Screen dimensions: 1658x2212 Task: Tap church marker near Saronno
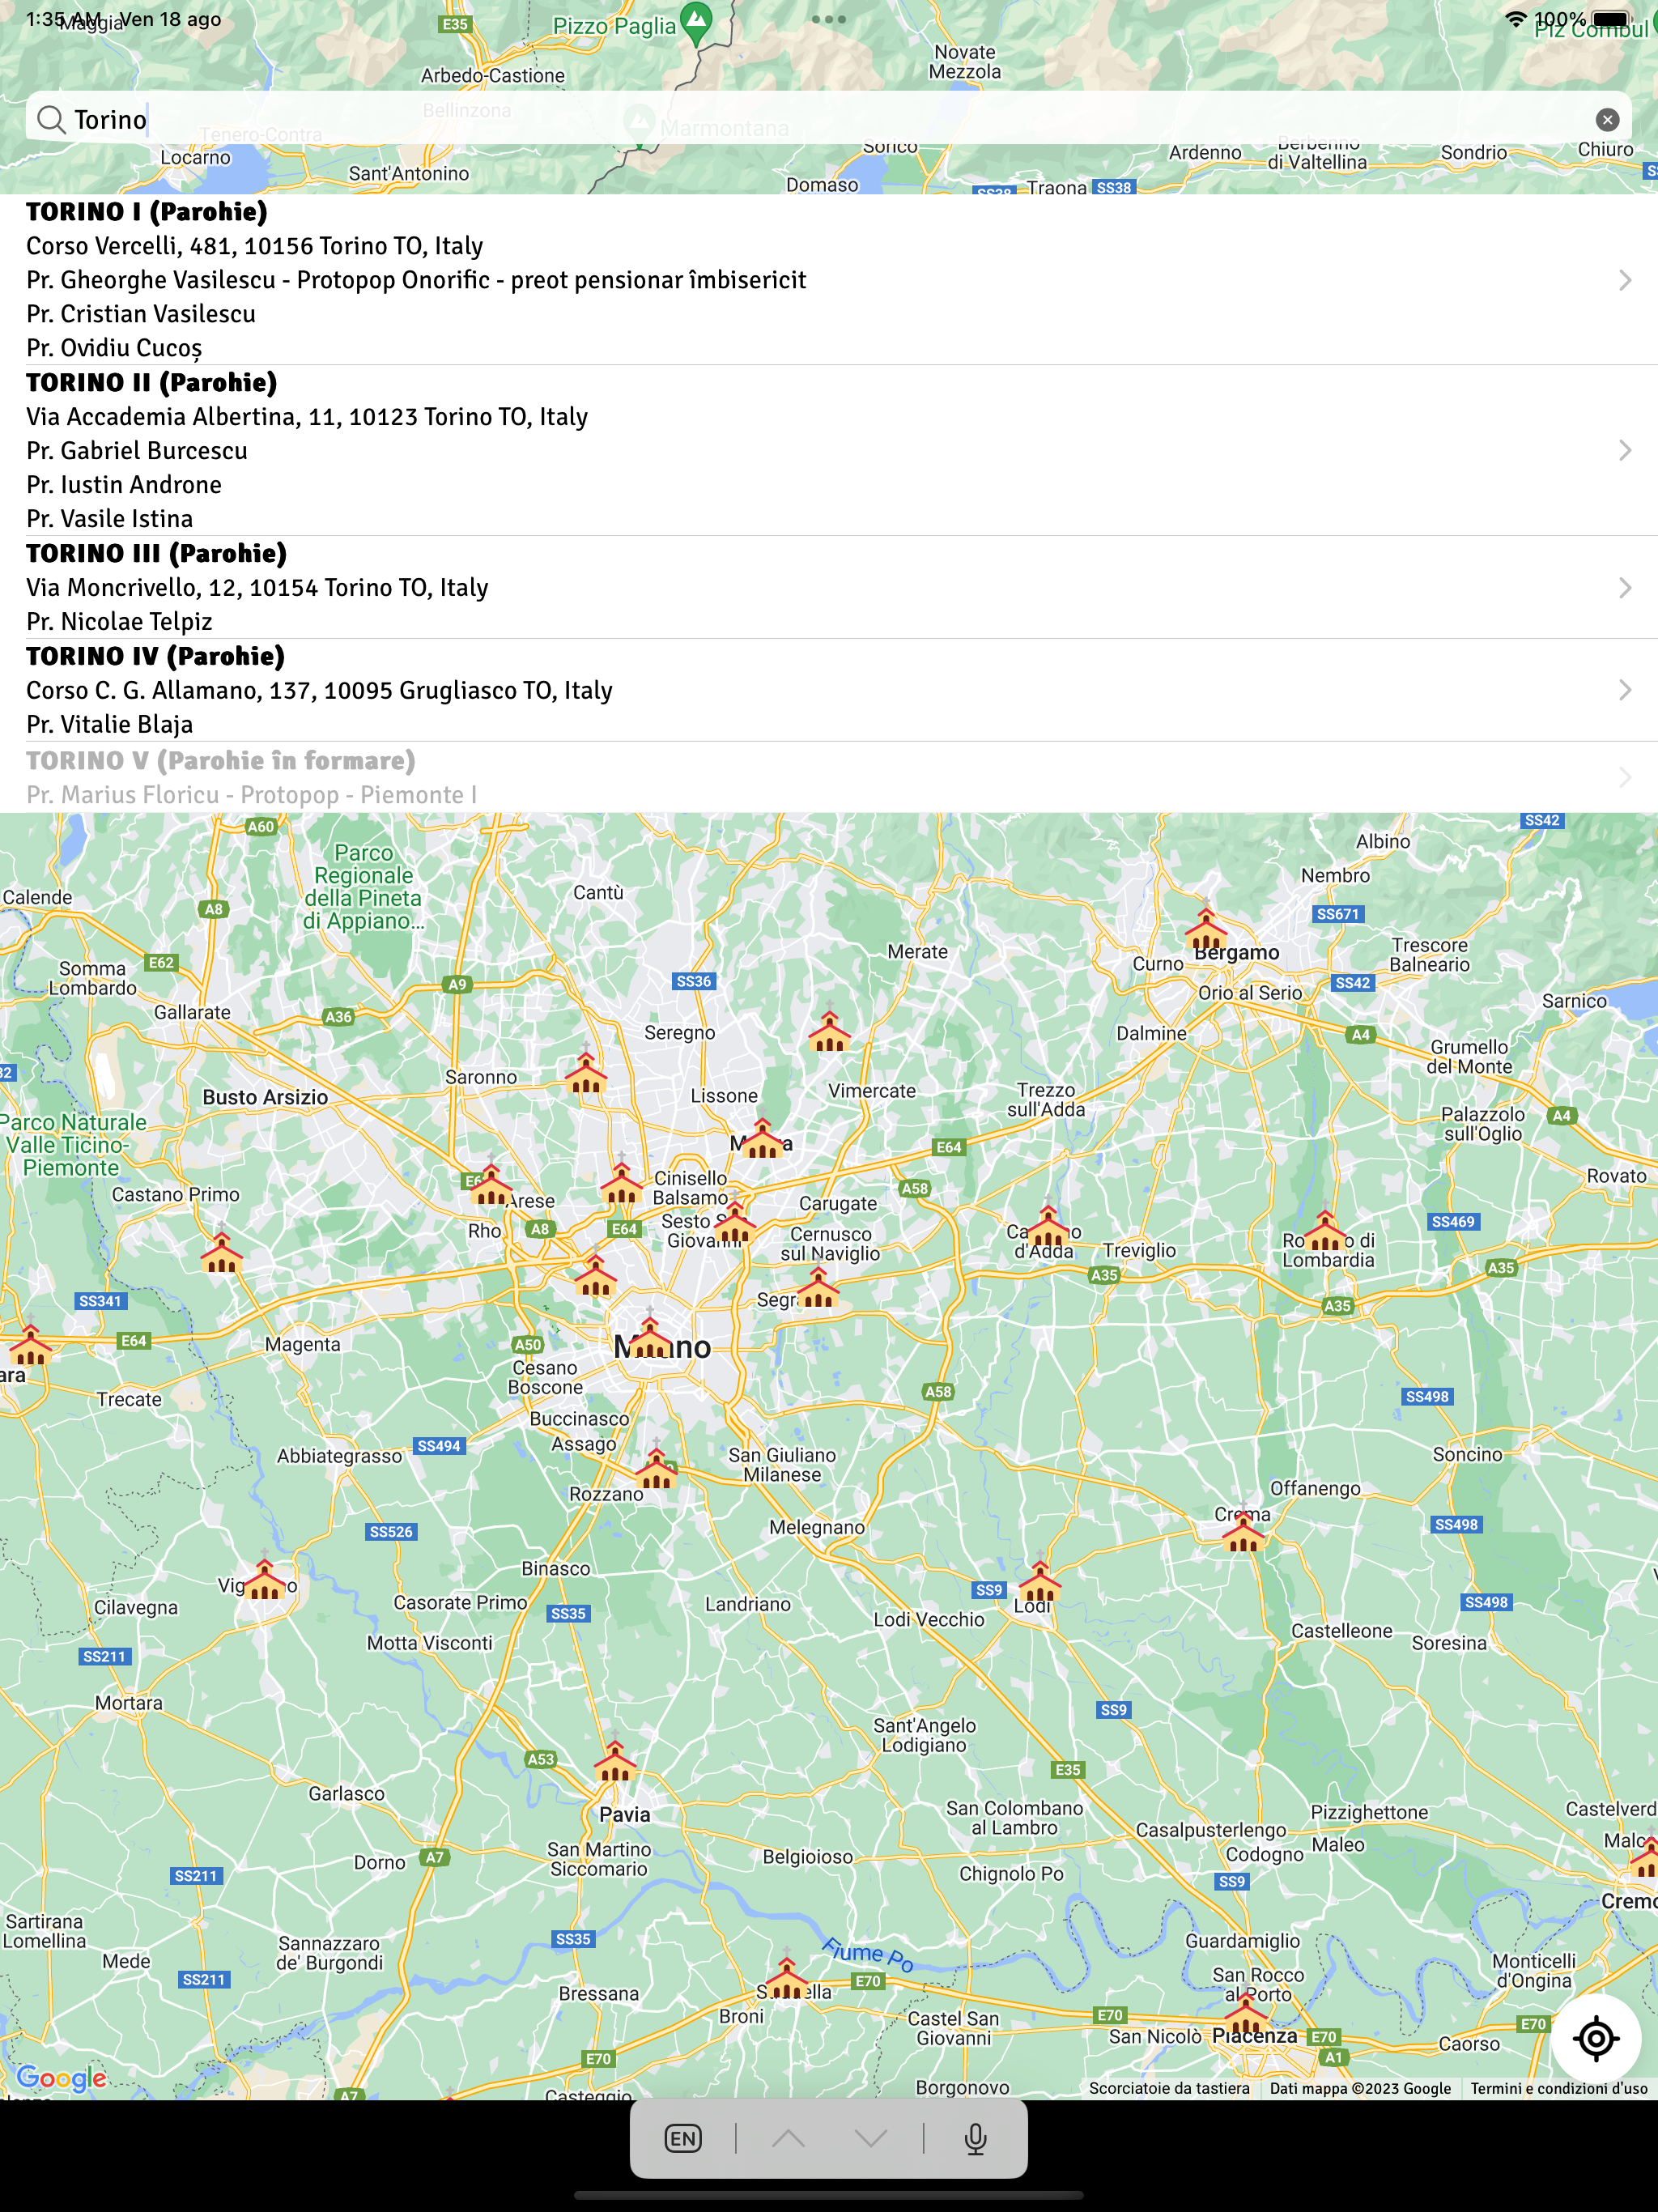[586, 1071]
